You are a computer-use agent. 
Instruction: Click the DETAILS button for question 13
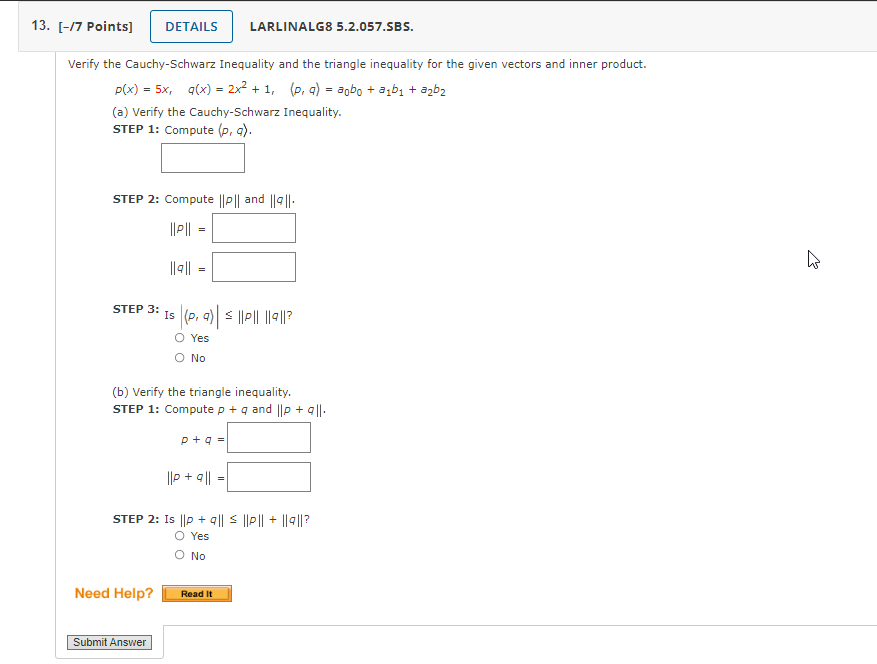click(190, 26)
